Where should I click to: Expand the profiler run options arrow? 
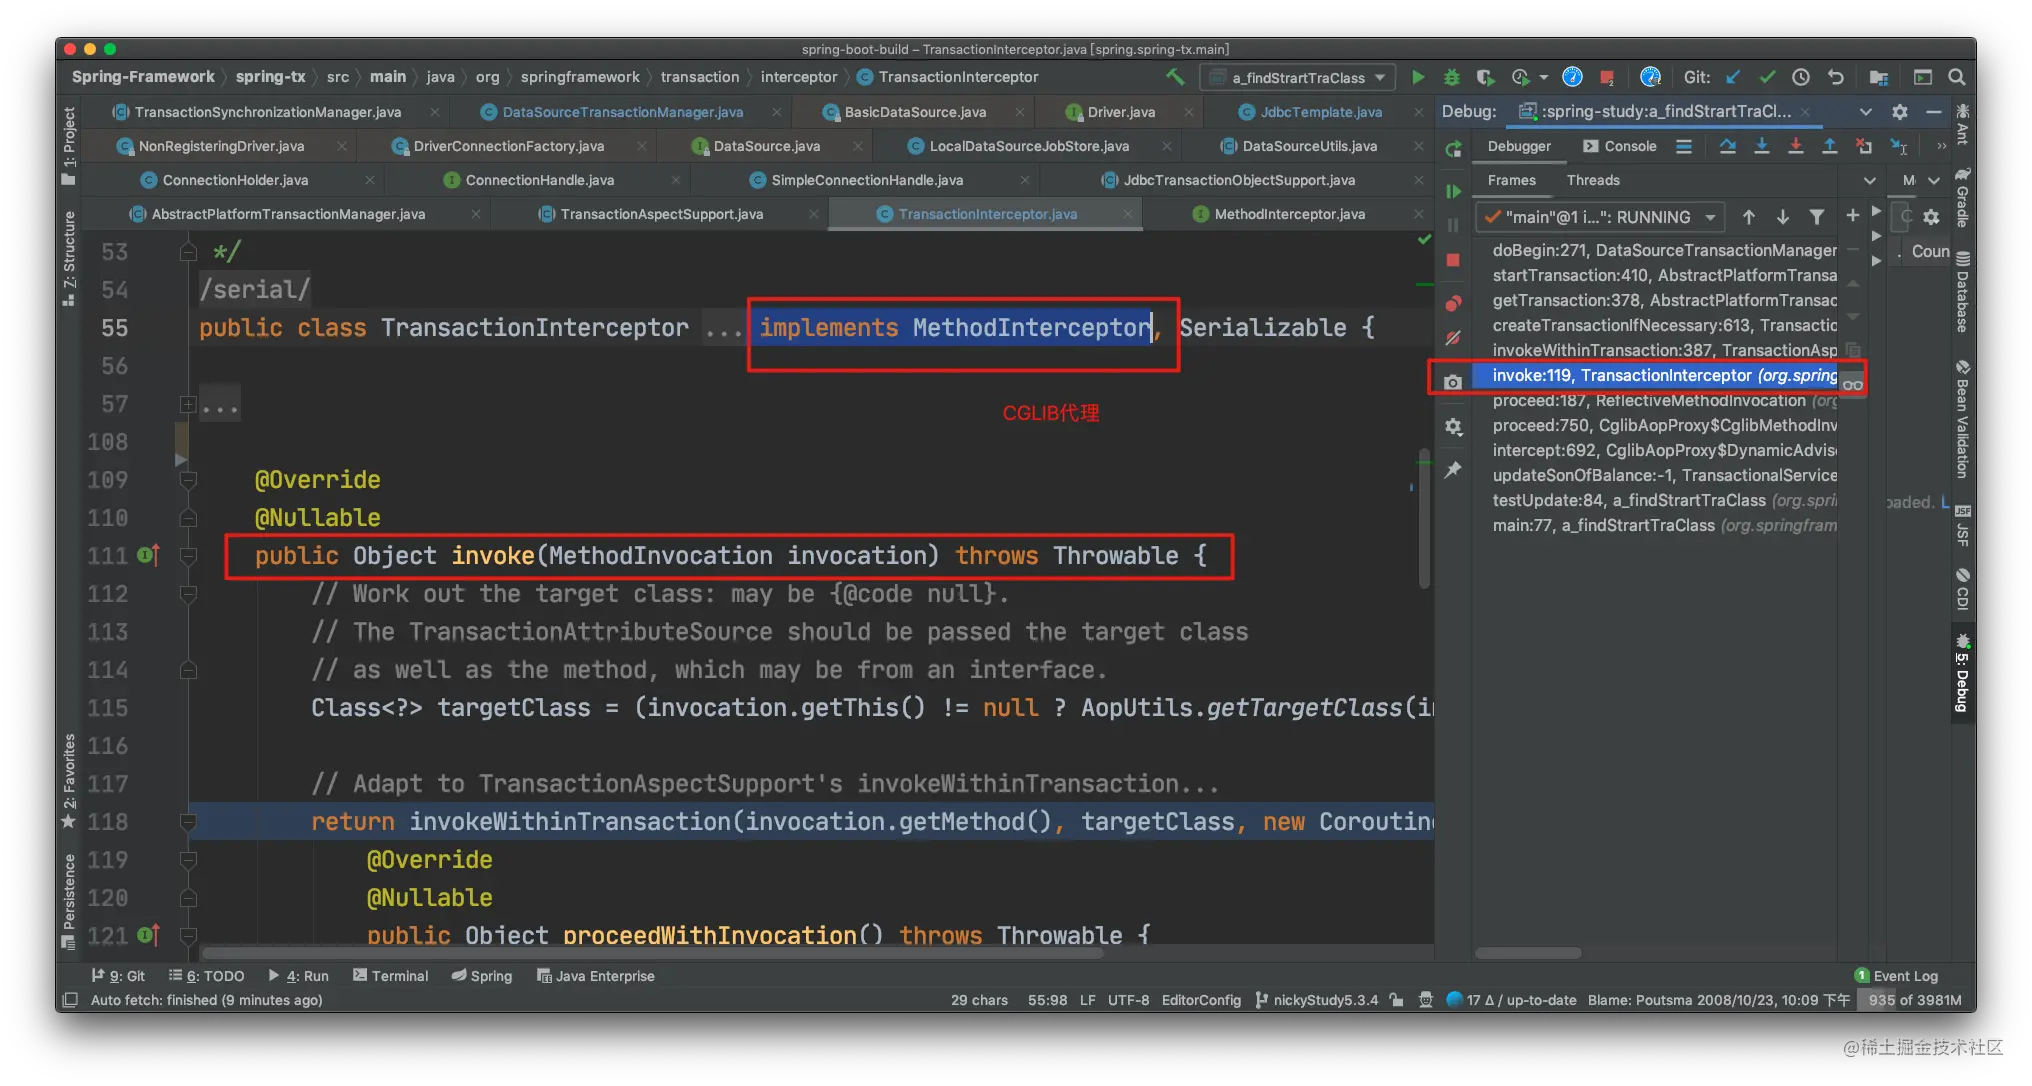pos(1543,77)
